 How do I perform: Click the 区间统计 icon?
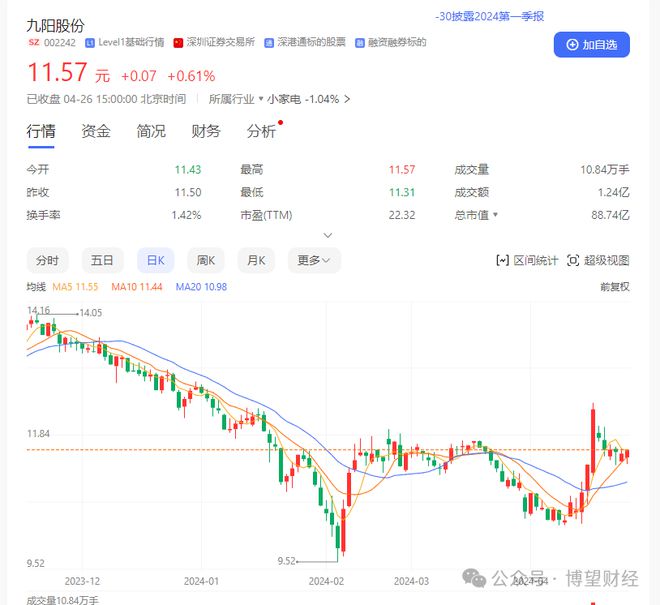503,261
